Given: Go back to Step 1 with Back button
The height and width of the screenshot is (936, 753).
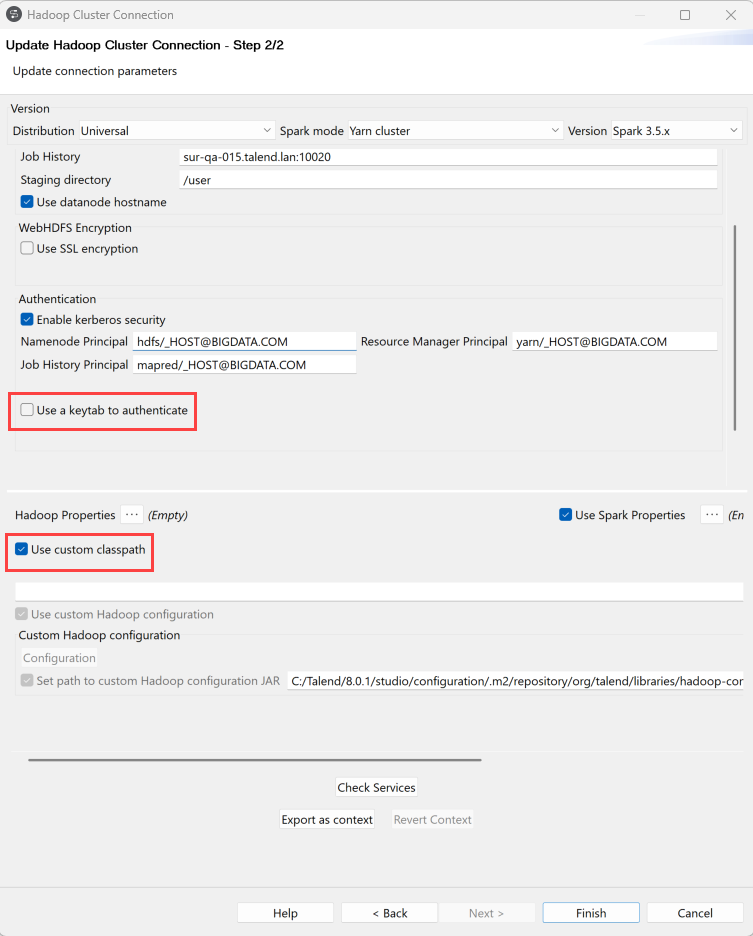Looking at the screenshot, I should pyautogui.click(x=389, y=912).
